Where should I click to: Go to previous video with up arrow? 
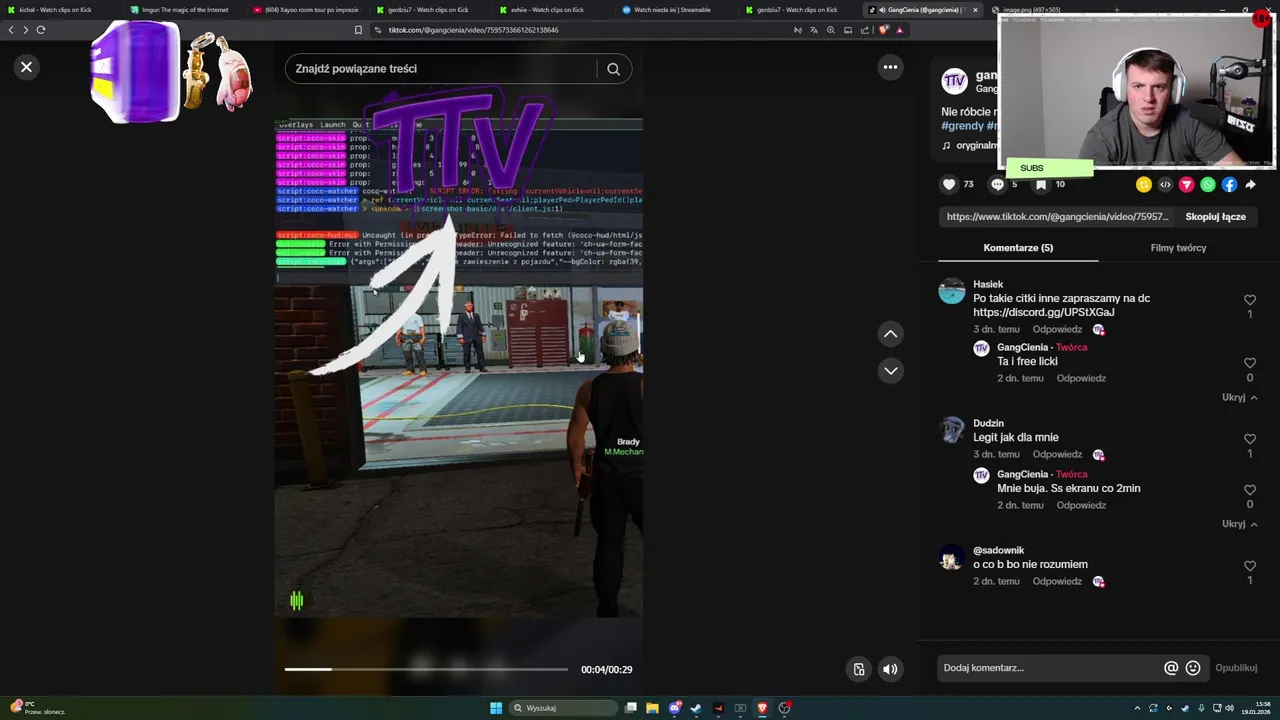tap(890, 334)
